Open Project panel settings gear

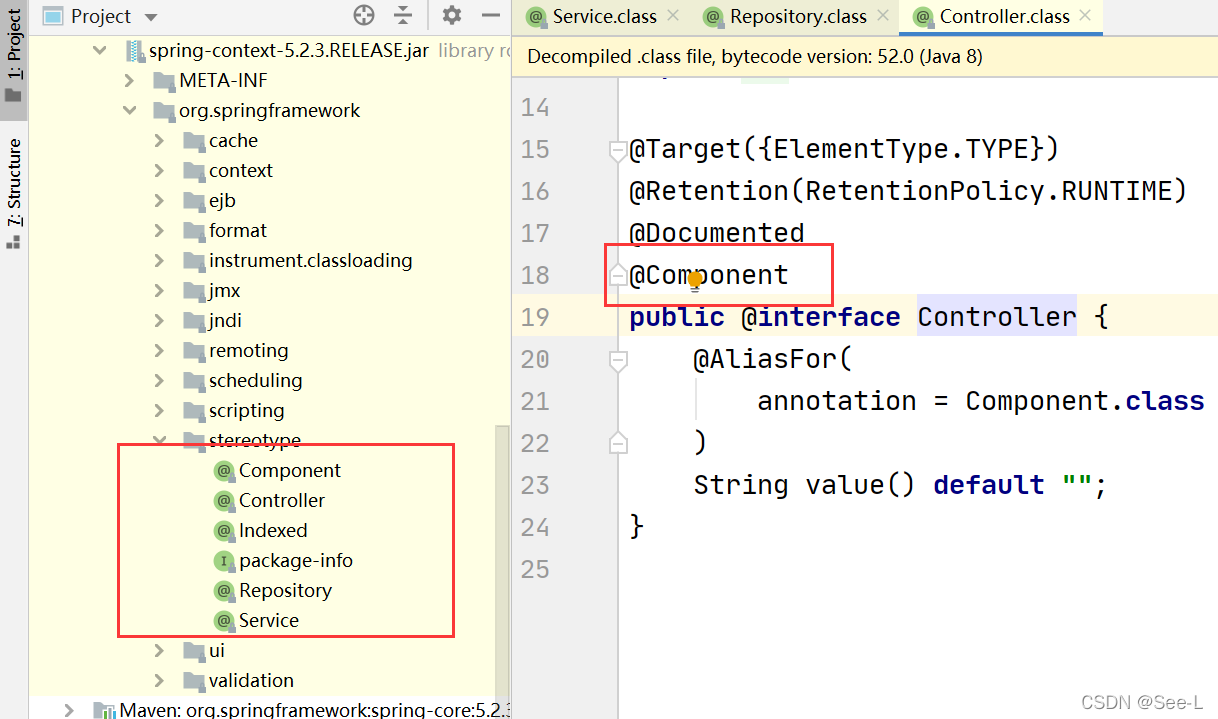click(x=452, y=16)
